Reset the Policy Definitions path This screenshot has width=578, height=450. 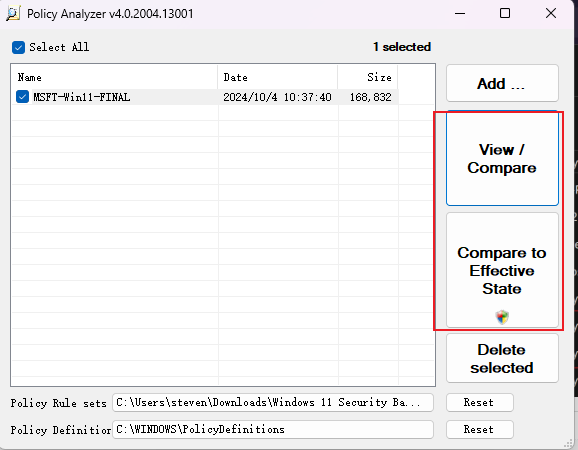tap(479, 429)
